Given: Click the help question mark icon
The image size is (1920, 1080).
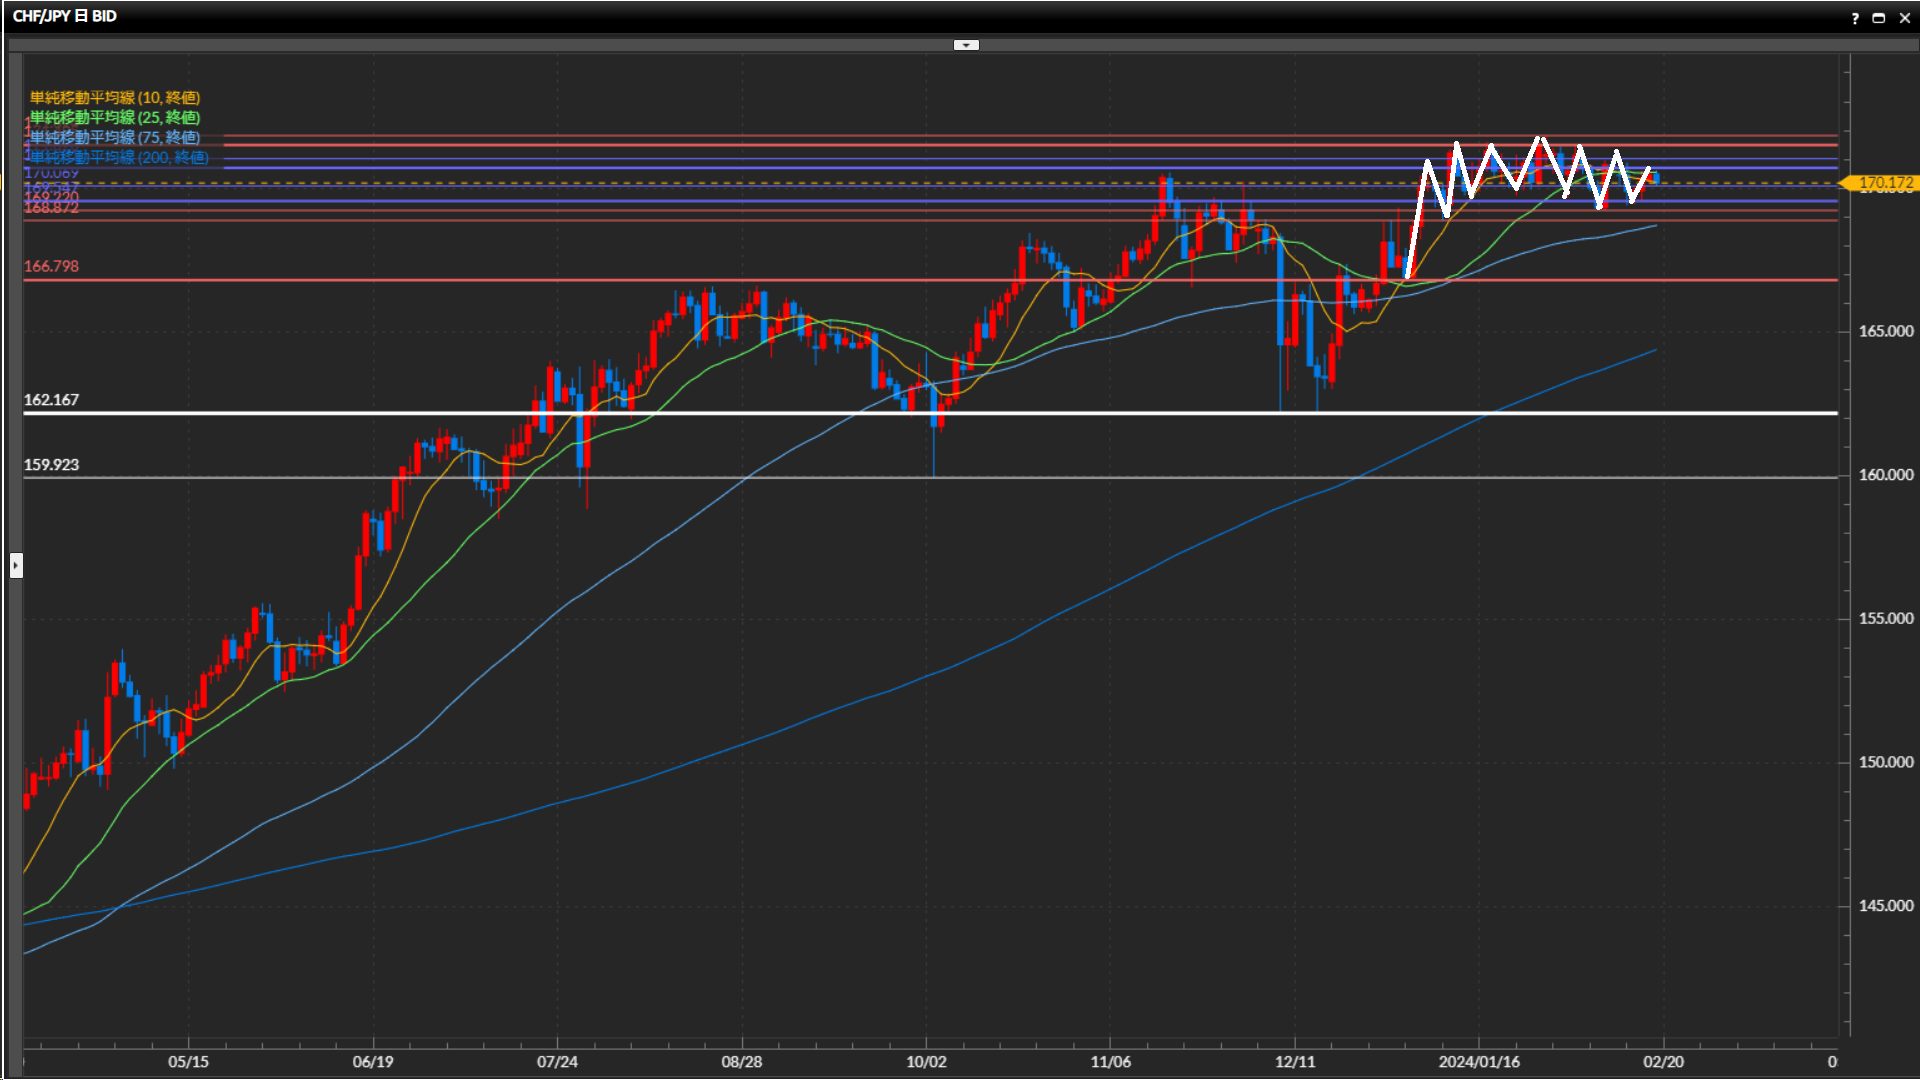Looking at the screenshot, I should click(1855, 18).
